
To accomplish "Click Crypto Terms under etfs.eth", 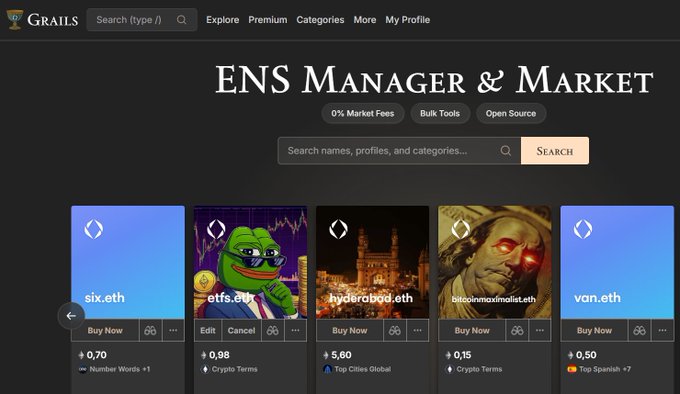I will point(235,369).
